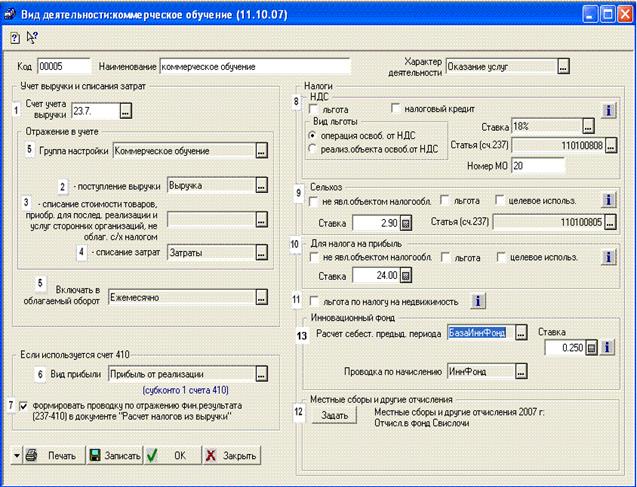Open the НДС info icon
Viewport: 637px width, 487px height.
point(608,110)
